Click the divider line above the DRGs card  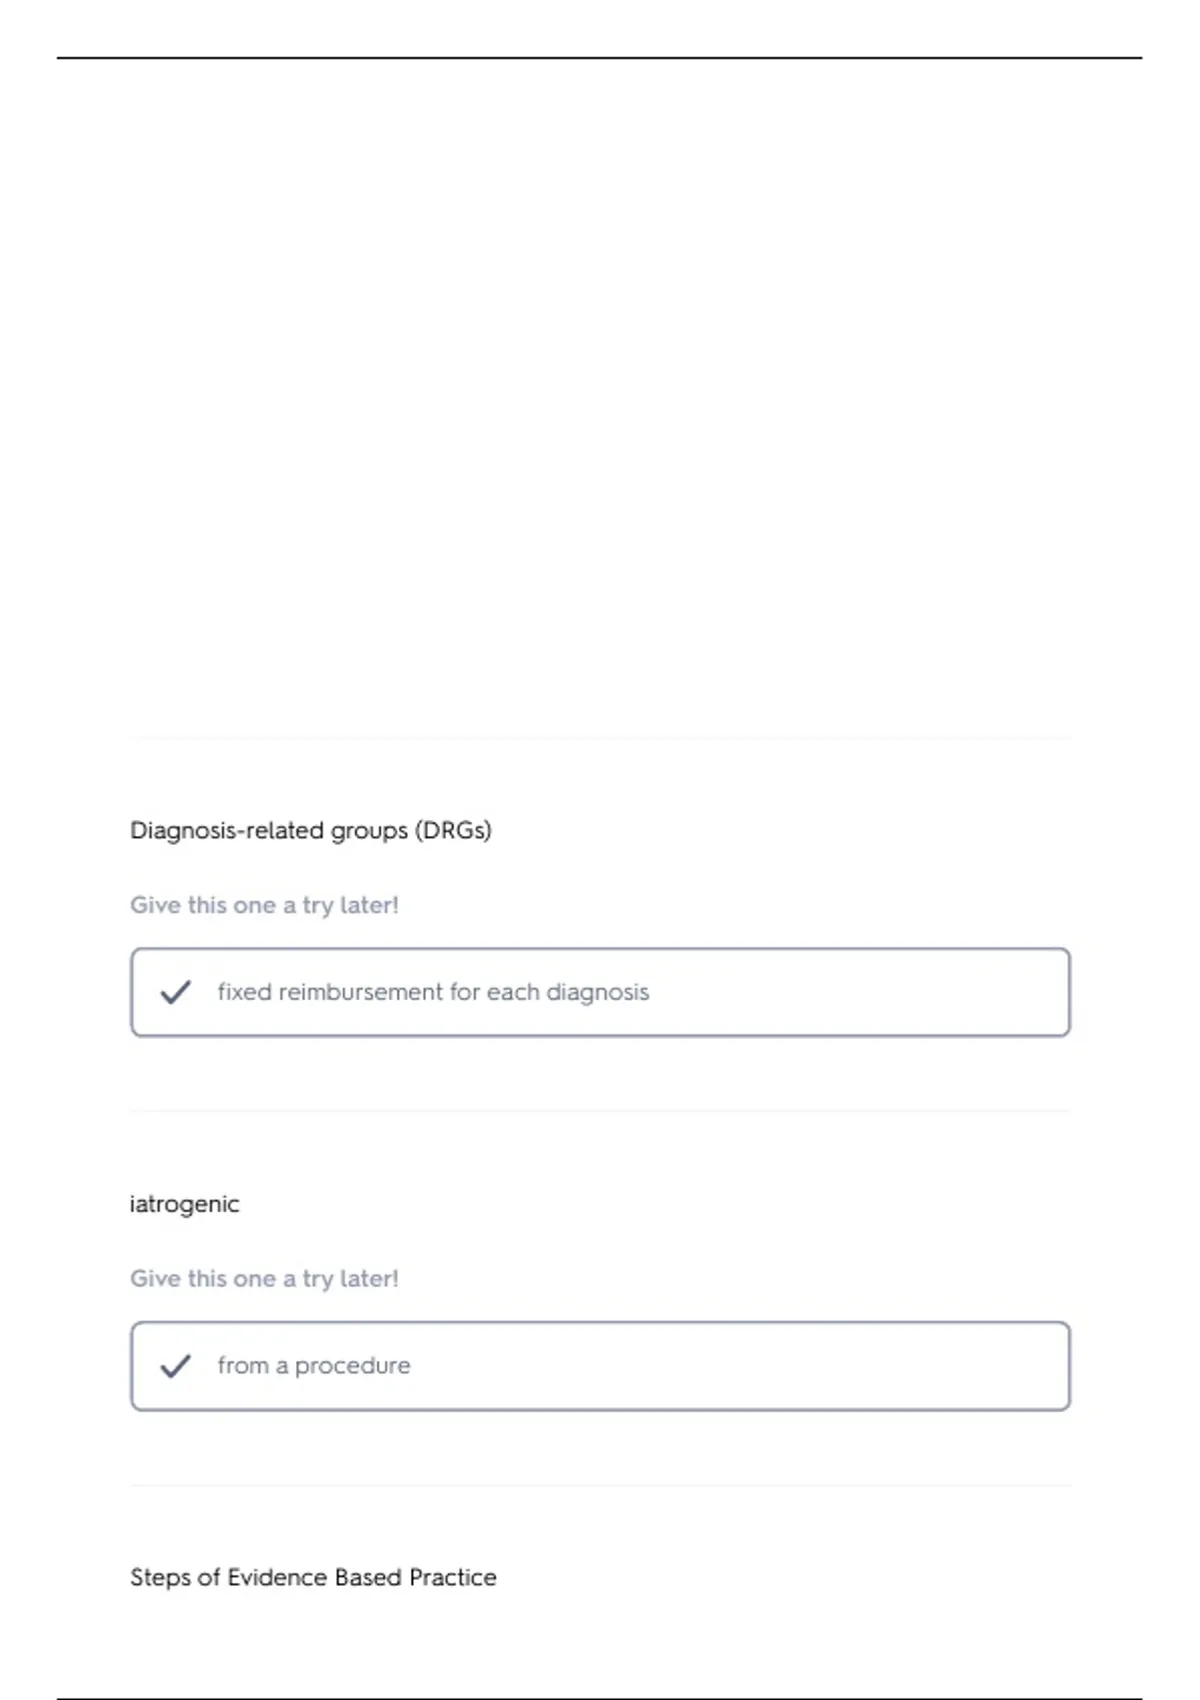(600, 739)
